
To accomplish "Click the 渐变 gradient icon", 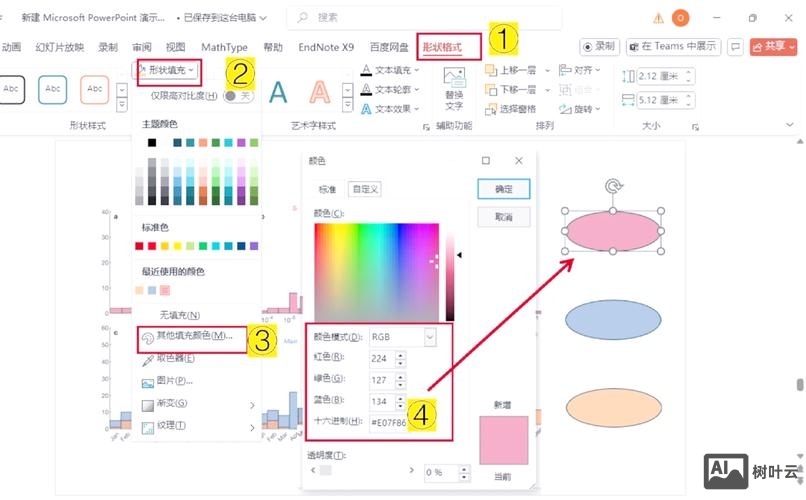I will tap(148, 405).
